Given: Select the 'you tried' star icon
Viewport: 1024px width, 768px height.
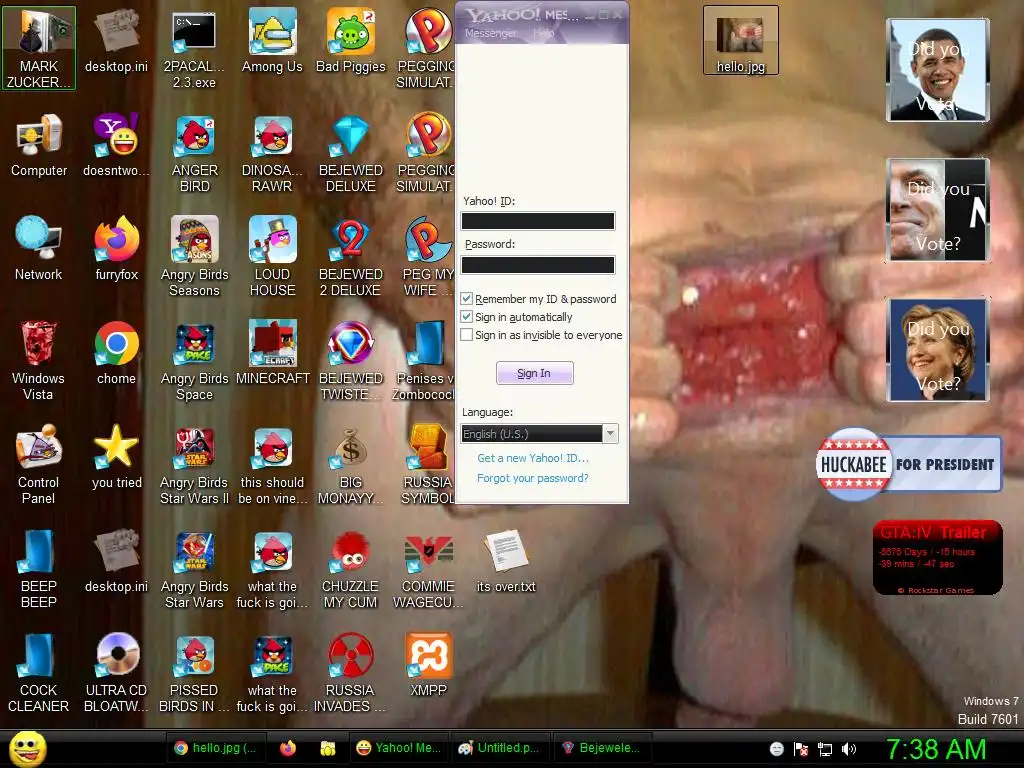Looking at the screenshot, I should click(117, 457).
